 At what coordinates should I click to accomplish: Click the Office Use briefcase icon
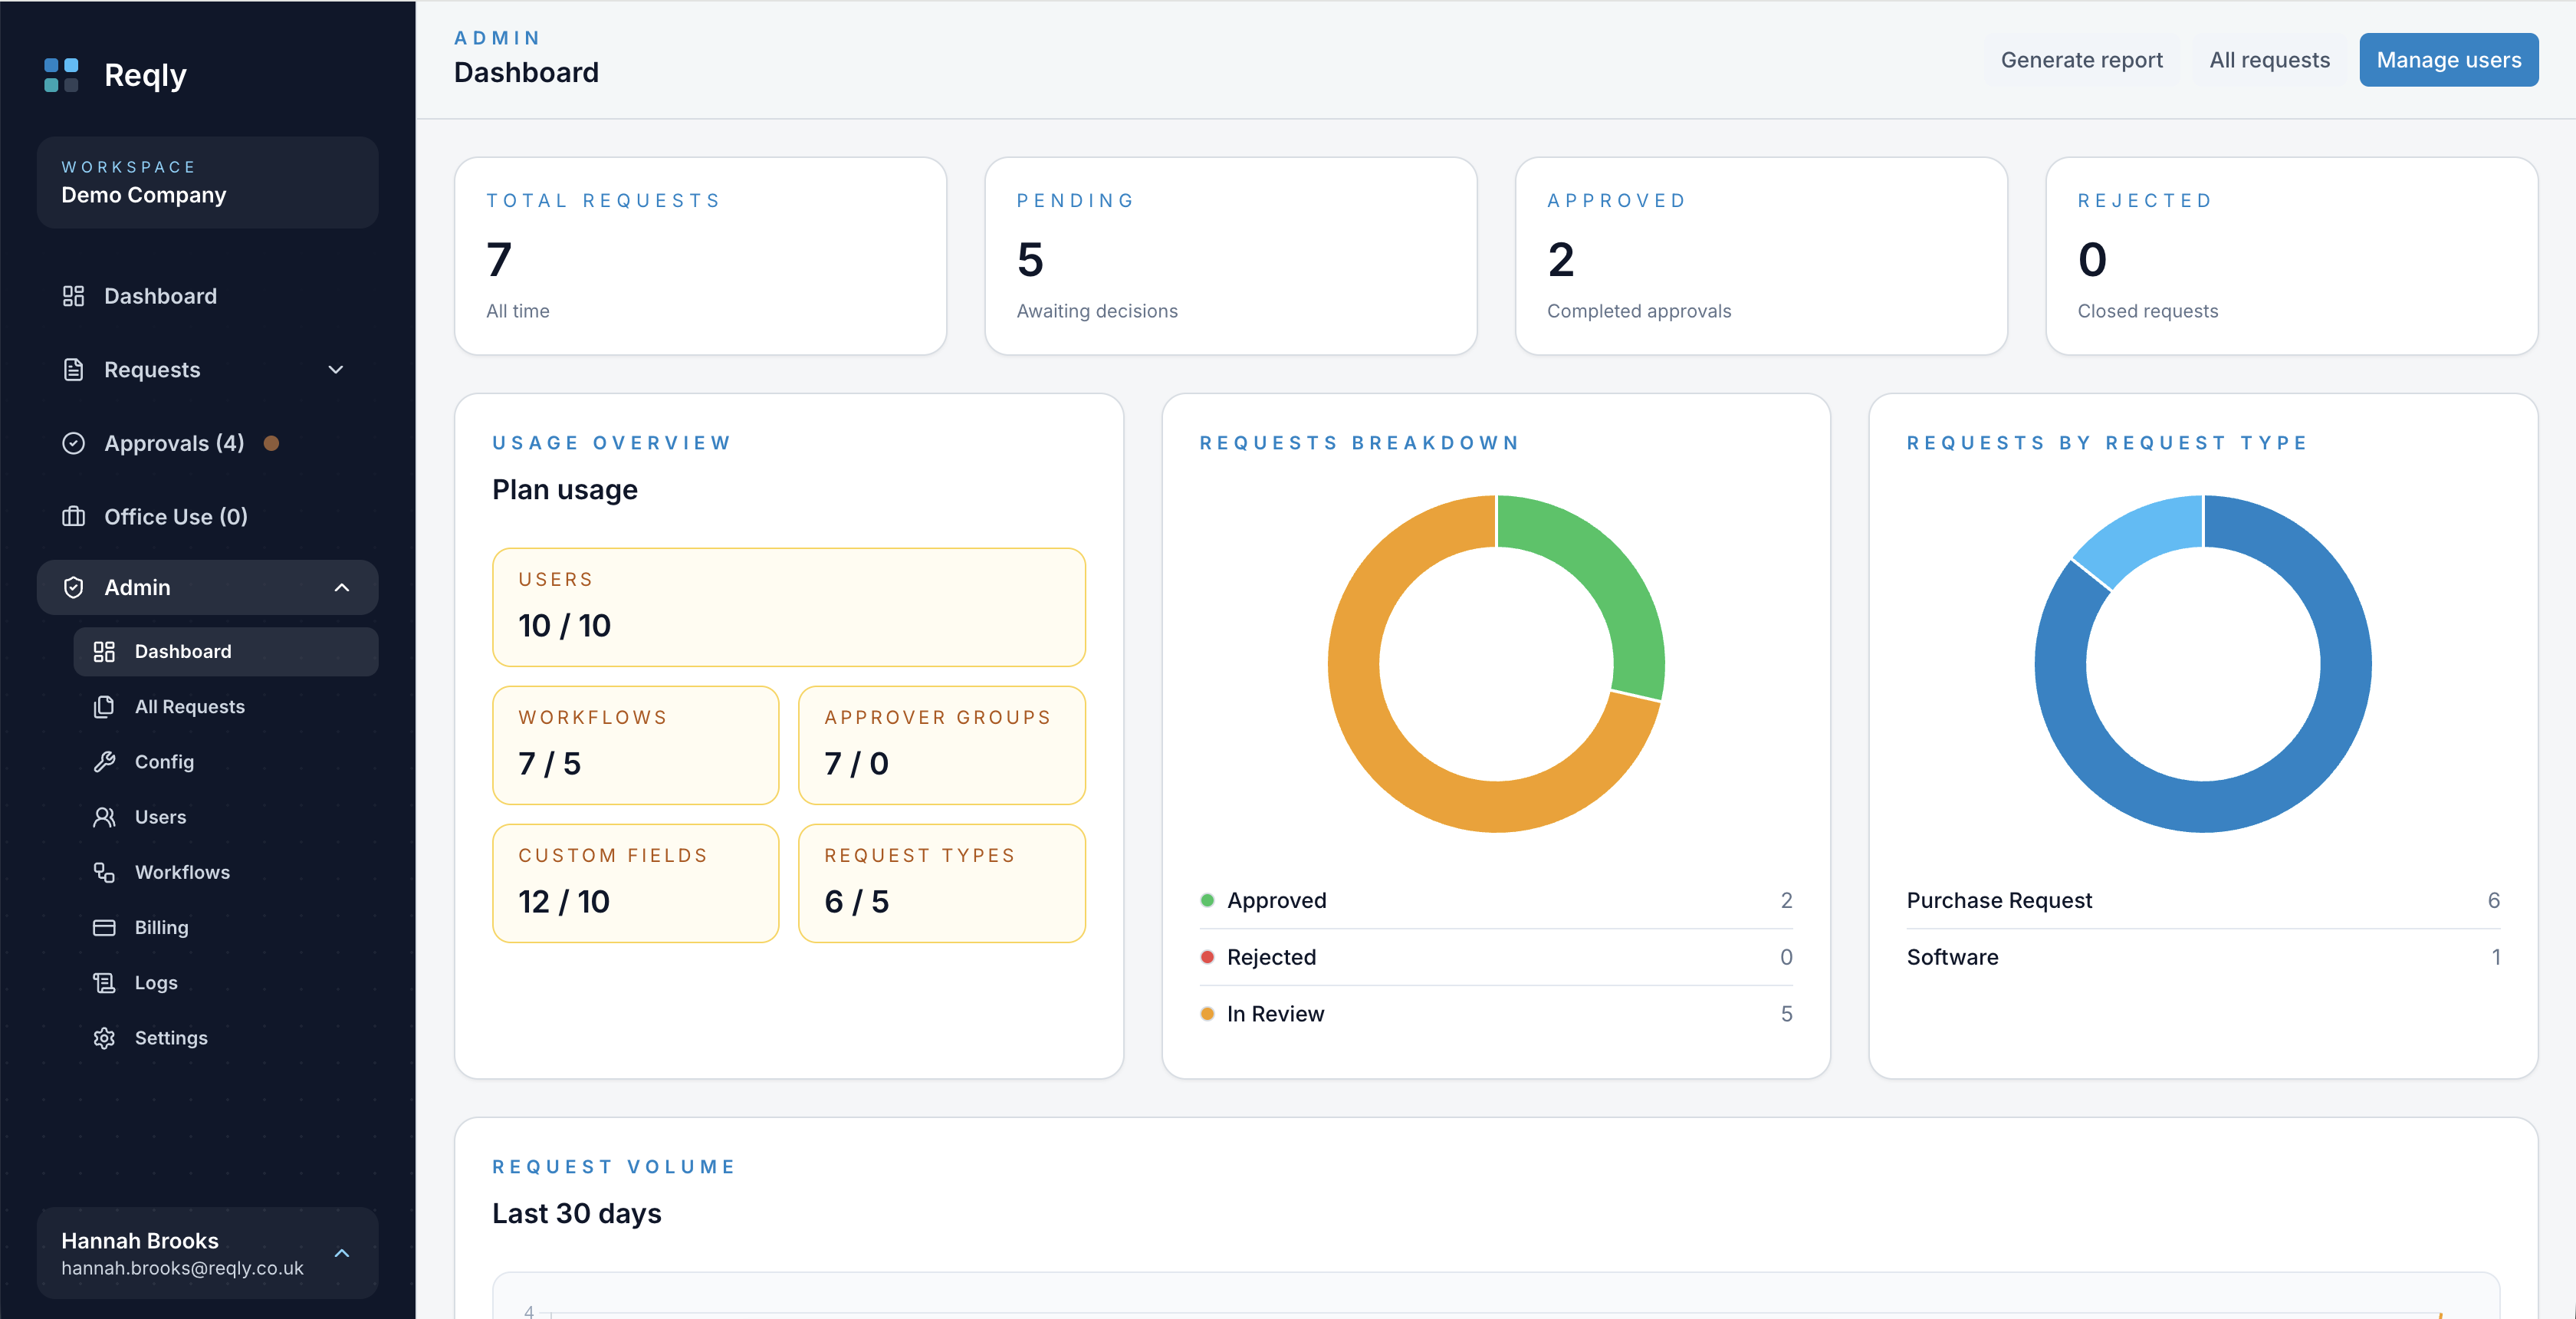[73, 517]
